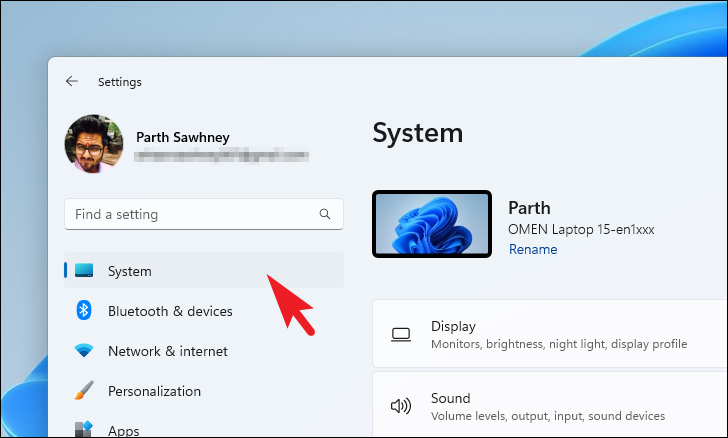
Task: Open Sound settings
Action: coord(550,405)
